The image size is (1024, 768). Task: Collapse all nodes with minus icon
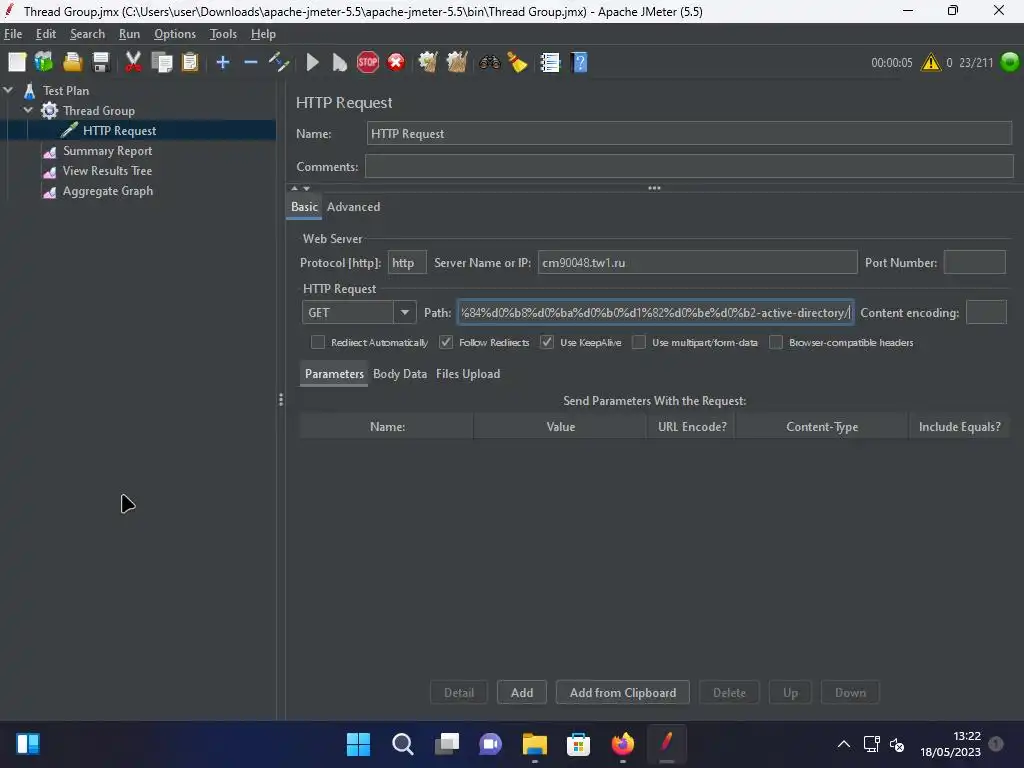251,63
